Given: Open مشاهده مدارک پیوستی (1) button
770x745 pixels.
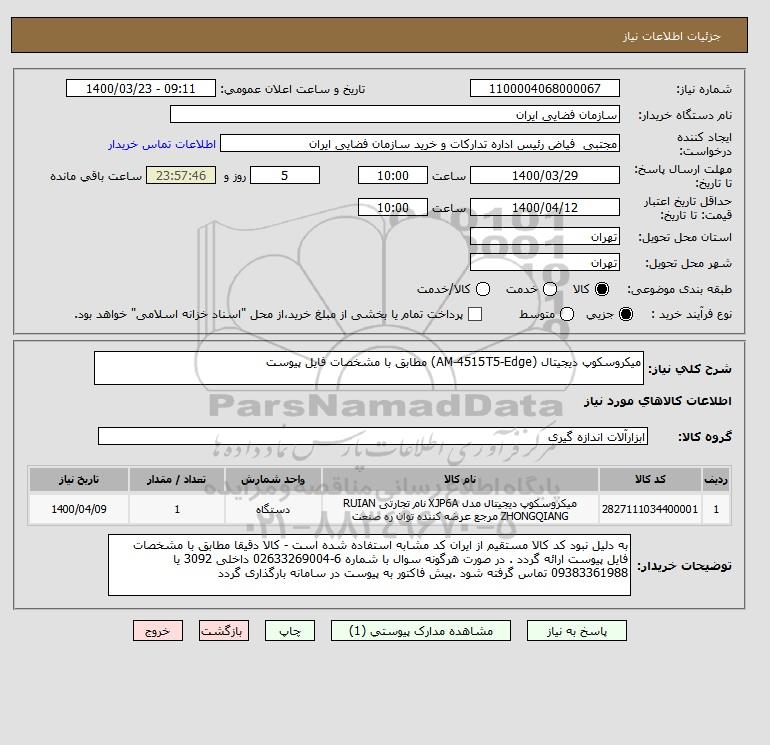Looking at the screenshot, I should tap(421, 631).
